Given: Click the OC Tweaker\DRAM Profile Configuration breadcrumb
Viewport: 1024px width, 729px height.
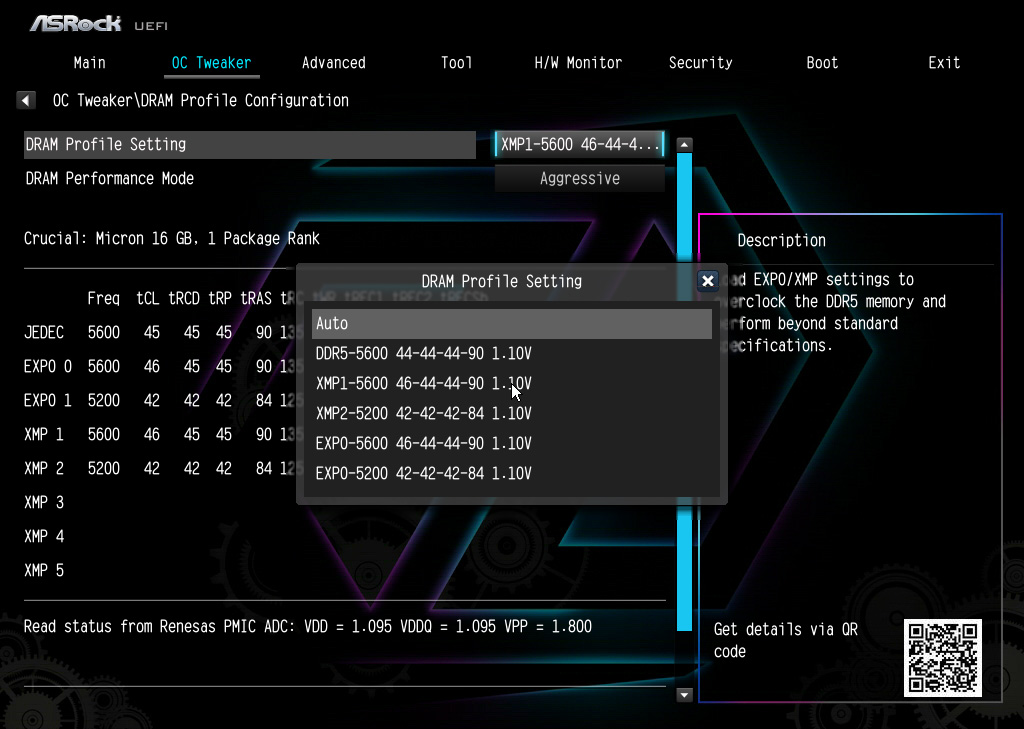Looking at the screenshot, I should point(200,101).
